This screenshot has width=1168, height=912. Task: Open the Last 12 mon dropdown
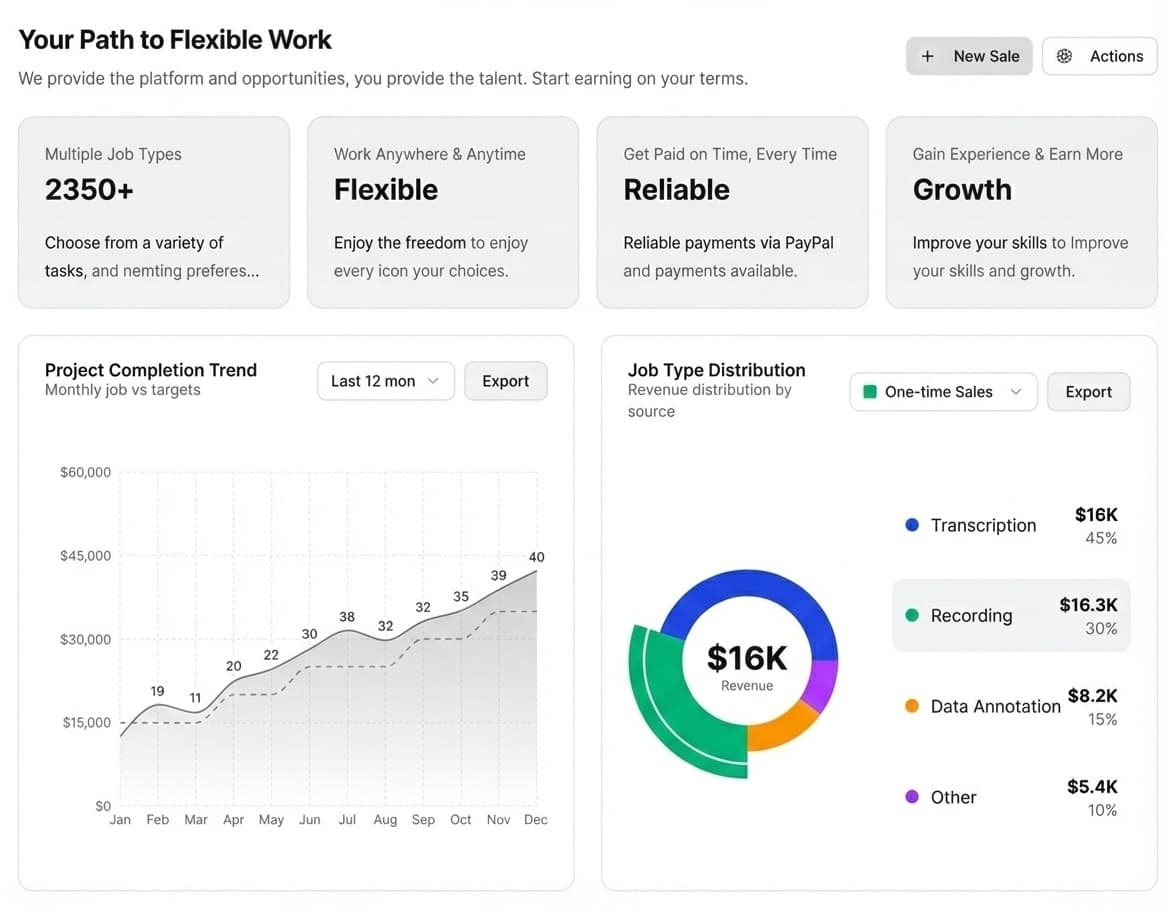386,381
